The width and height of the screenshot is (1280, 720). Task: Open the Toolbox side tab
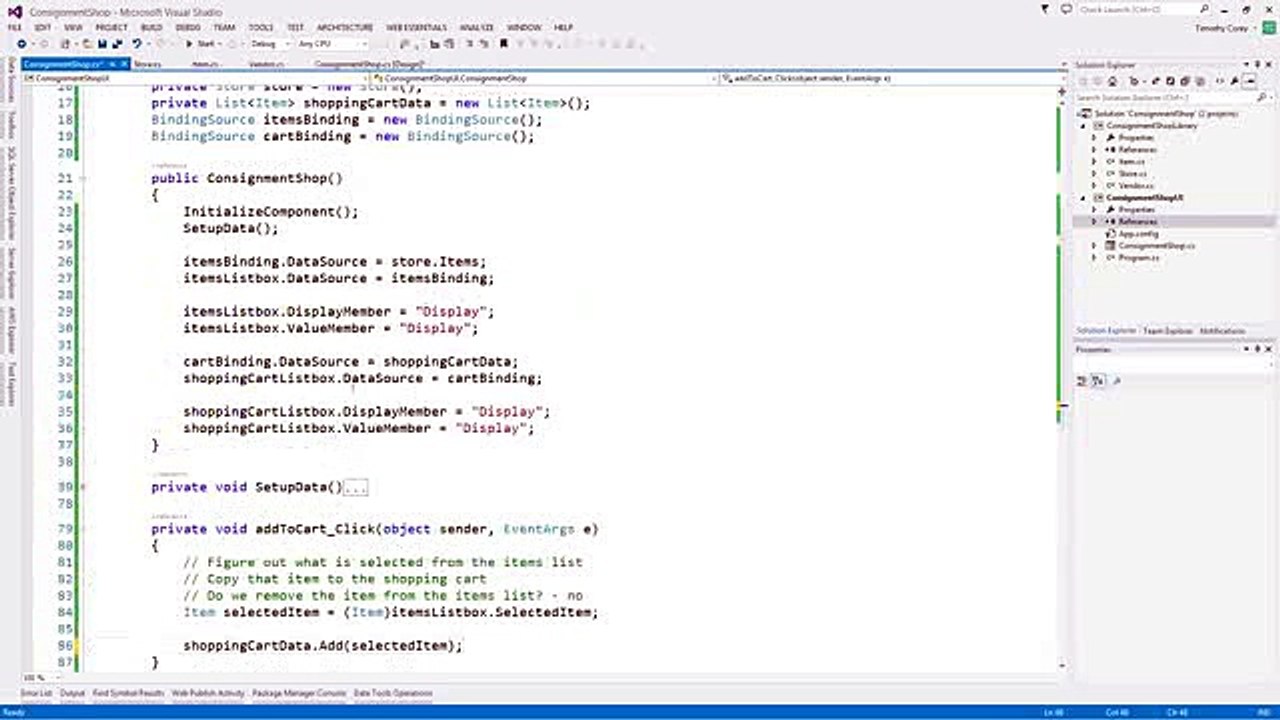(11, 125)
